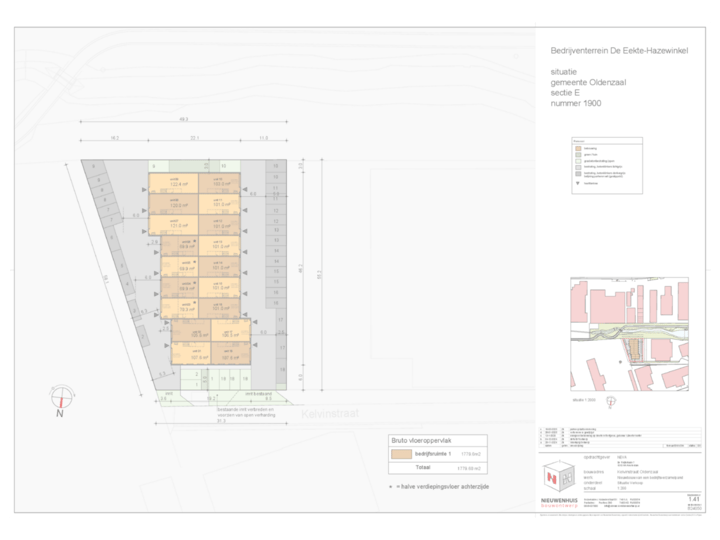Select the unit with 103.0 m² area

pyautogui.click(x=221, y=182)
